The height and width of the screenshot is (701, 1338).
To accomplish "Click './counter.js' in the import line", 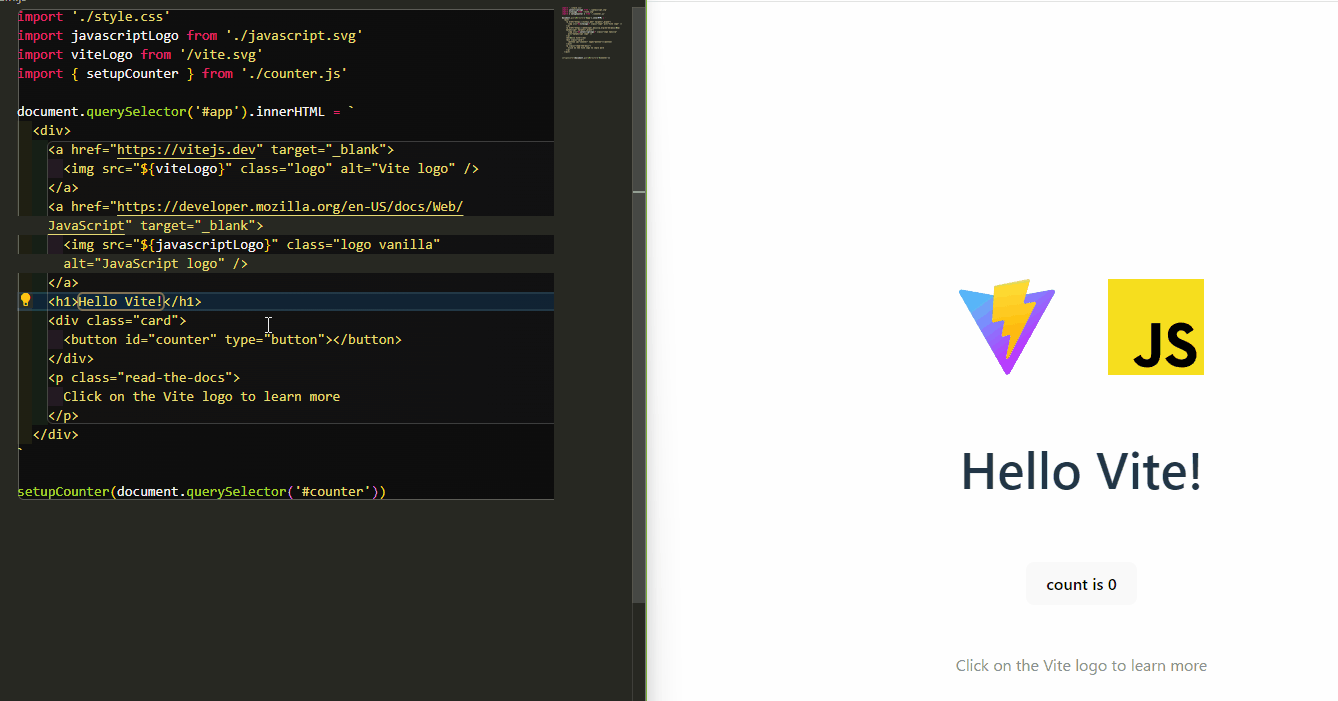I will click(x=294, y=73).
